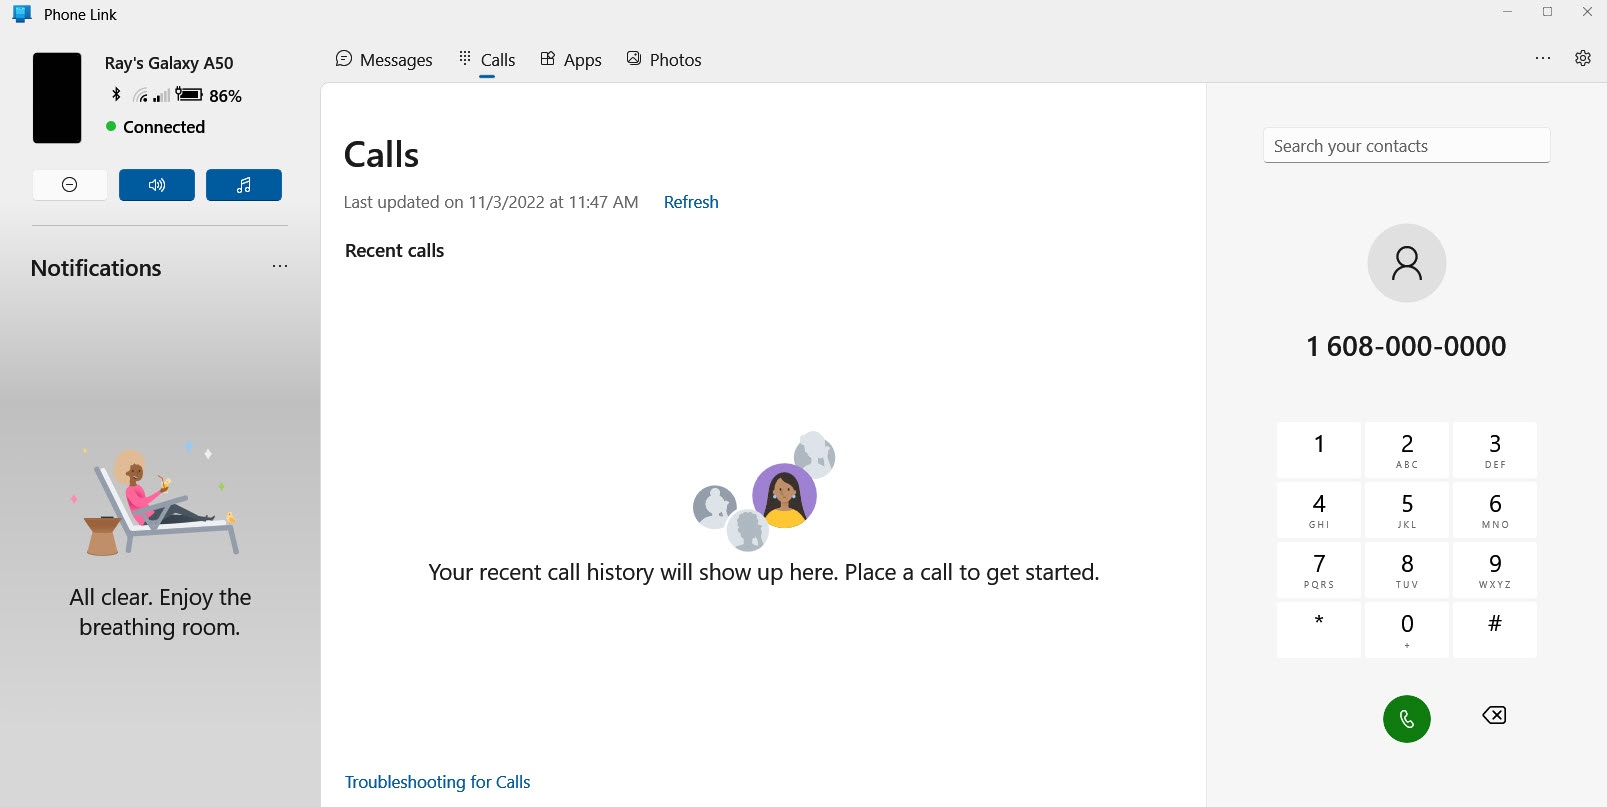Click the Search your contacts field
The width and height of the screenshot is (1607, 807).
click(x=1407, y=145)
